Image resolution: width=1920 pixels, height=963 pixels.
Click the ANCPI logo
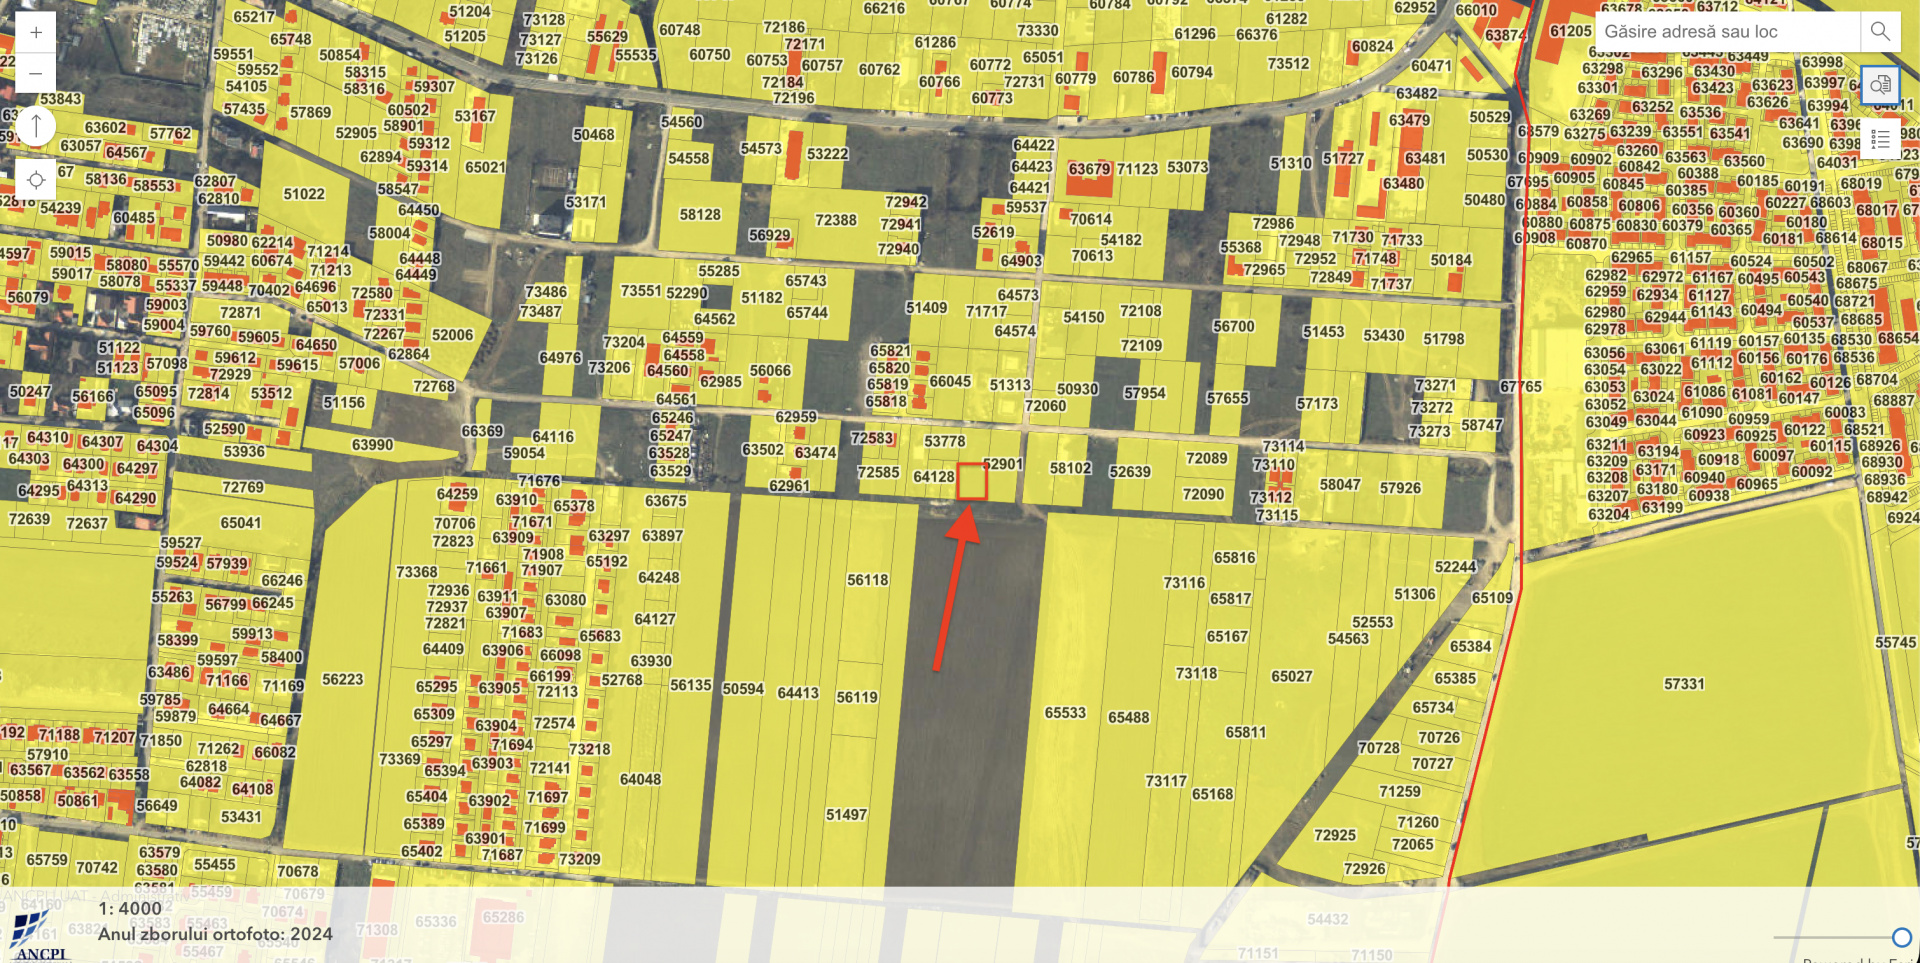38,935
